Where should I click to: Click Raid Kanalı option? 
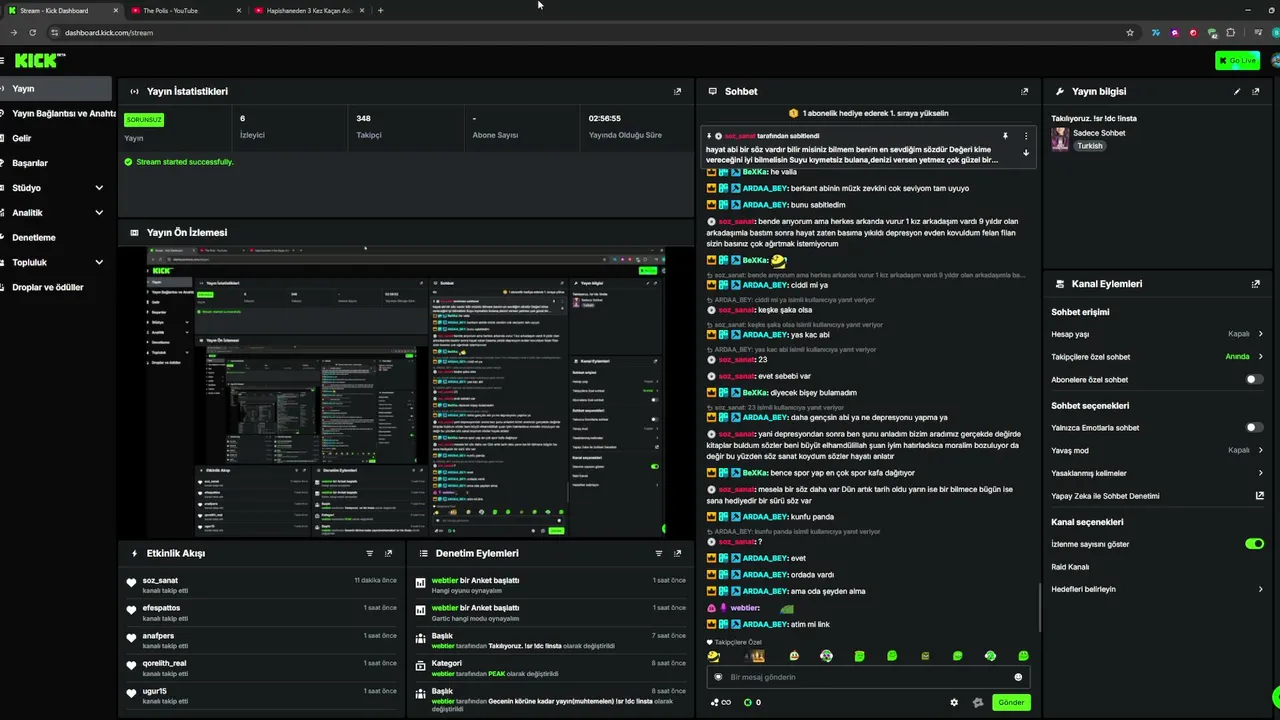point(1070,567)
